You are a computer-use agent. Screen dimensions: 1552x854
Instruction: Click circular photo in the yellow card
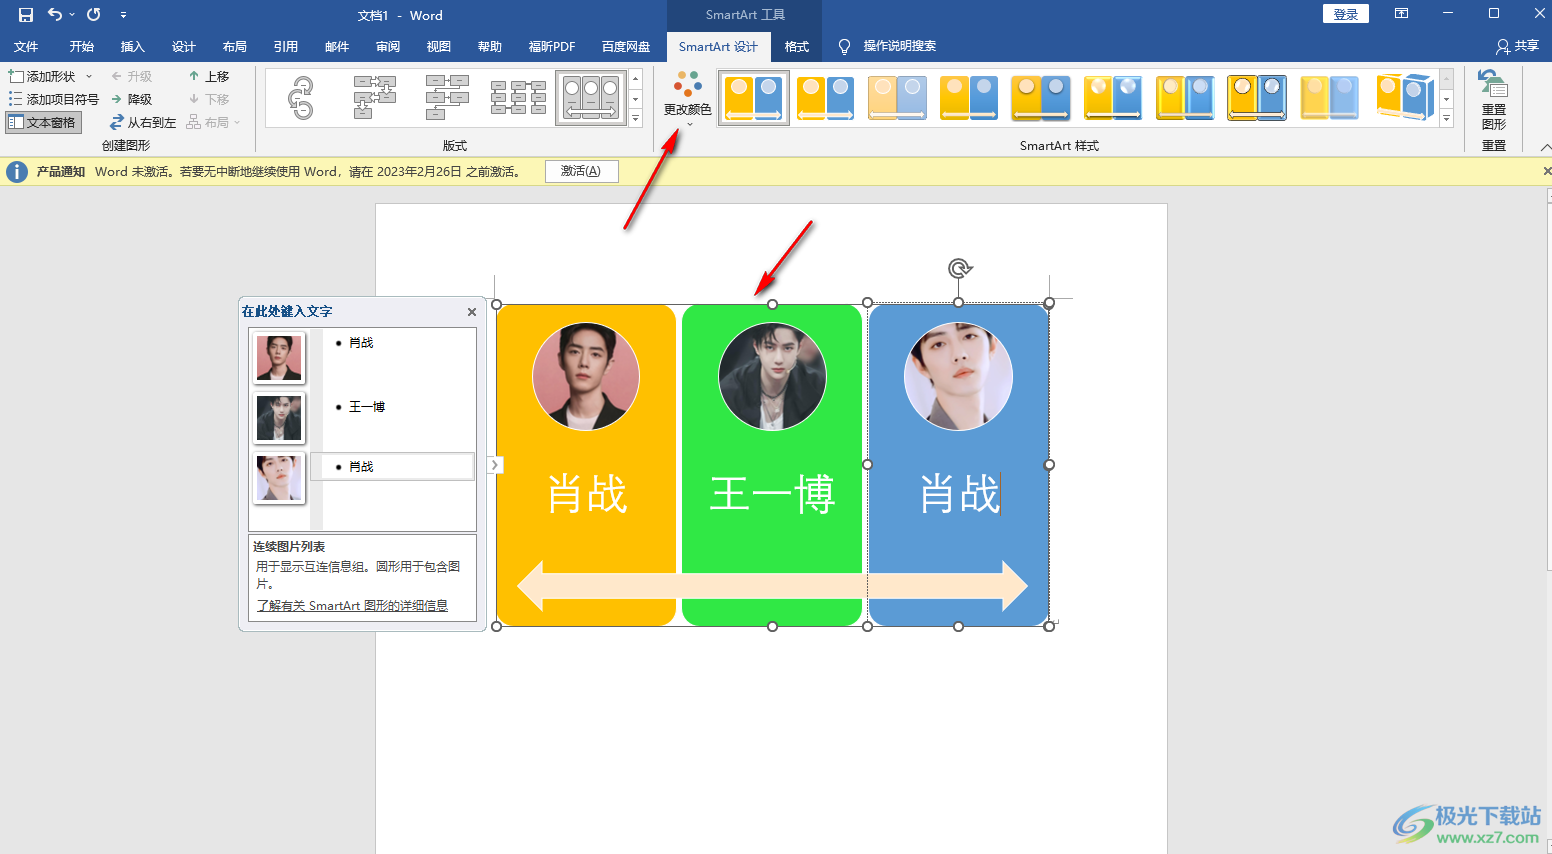tap(586, 377)
